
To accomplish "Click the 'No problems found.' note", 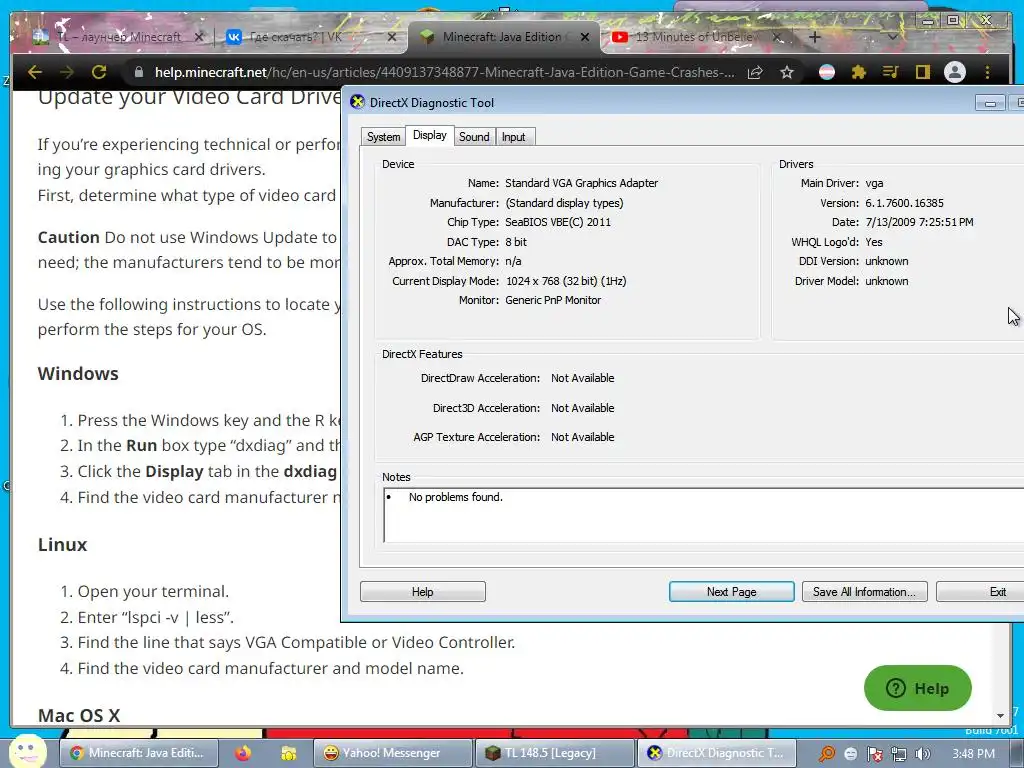I will tap(456, 497).
